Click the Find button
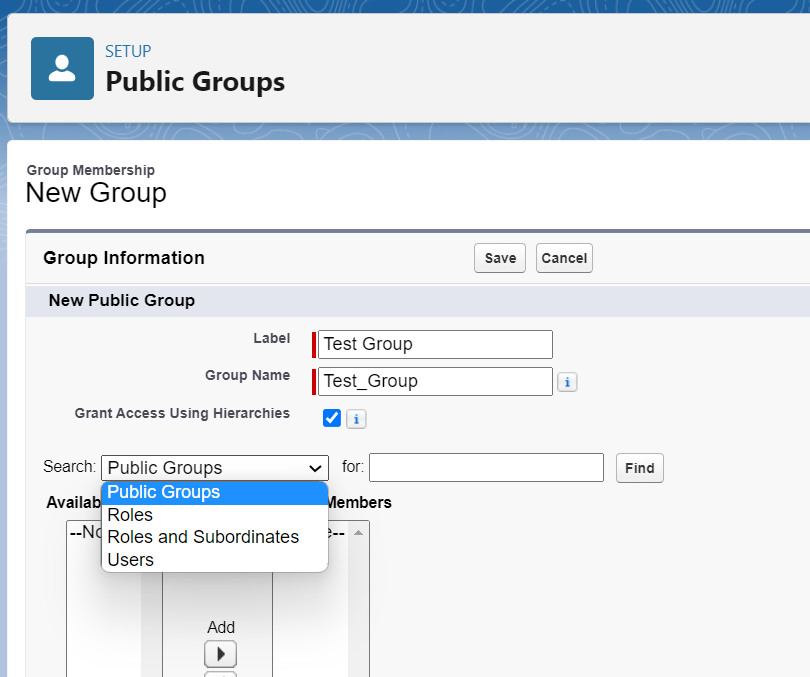The image size is (810, 677). click(x=640, y=468)
